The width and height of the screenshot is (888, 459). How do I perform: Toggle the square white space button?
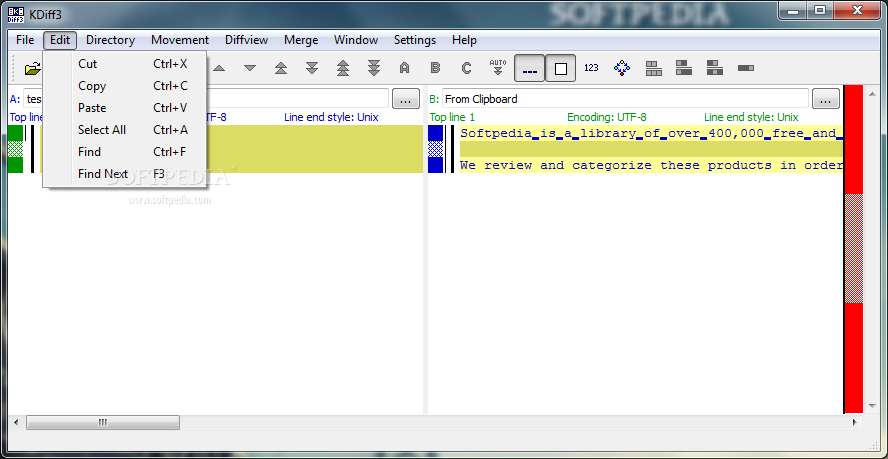[x=561, y=69]
